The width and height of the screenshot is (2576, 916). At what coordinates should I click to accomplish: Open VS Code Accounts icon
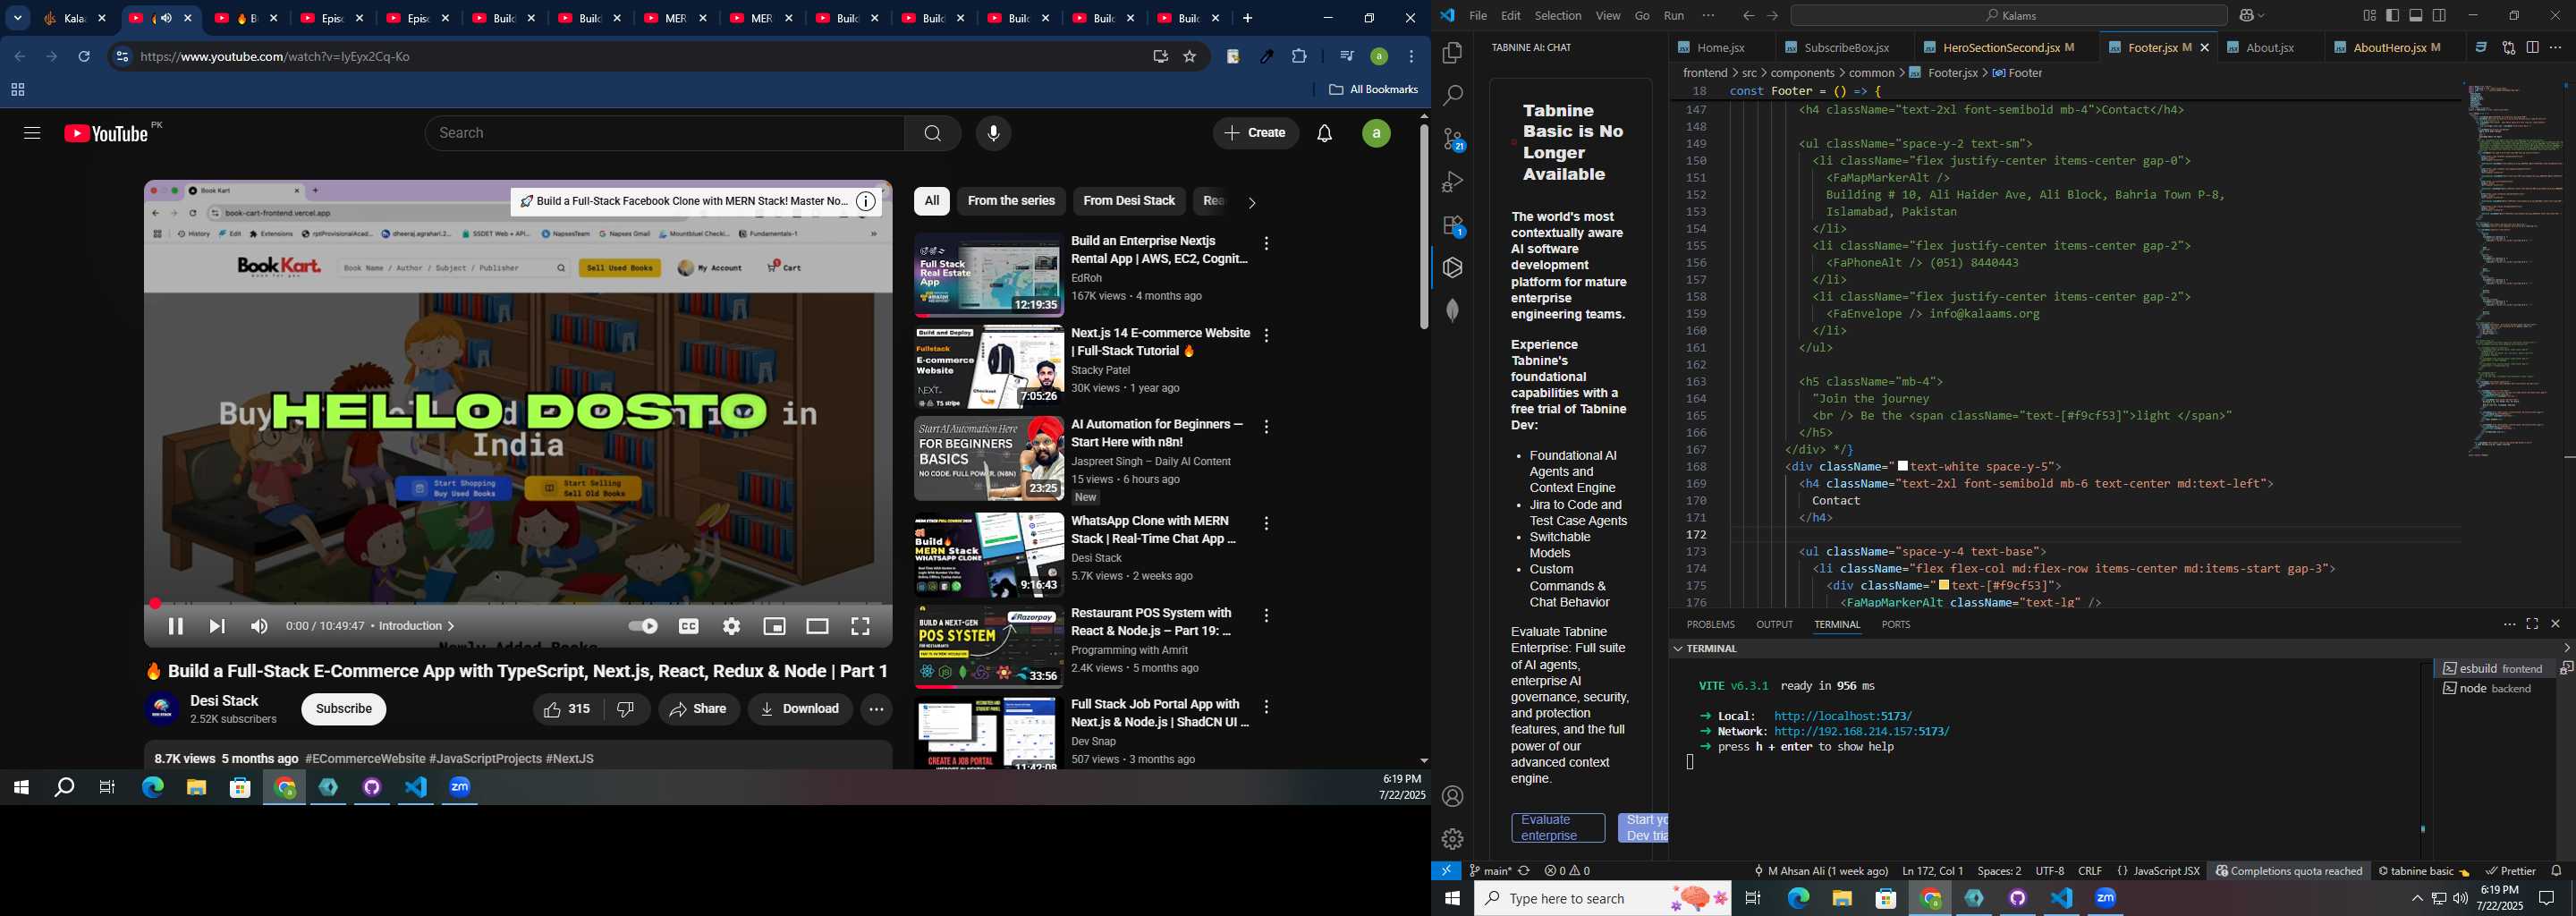(1452, 797)
